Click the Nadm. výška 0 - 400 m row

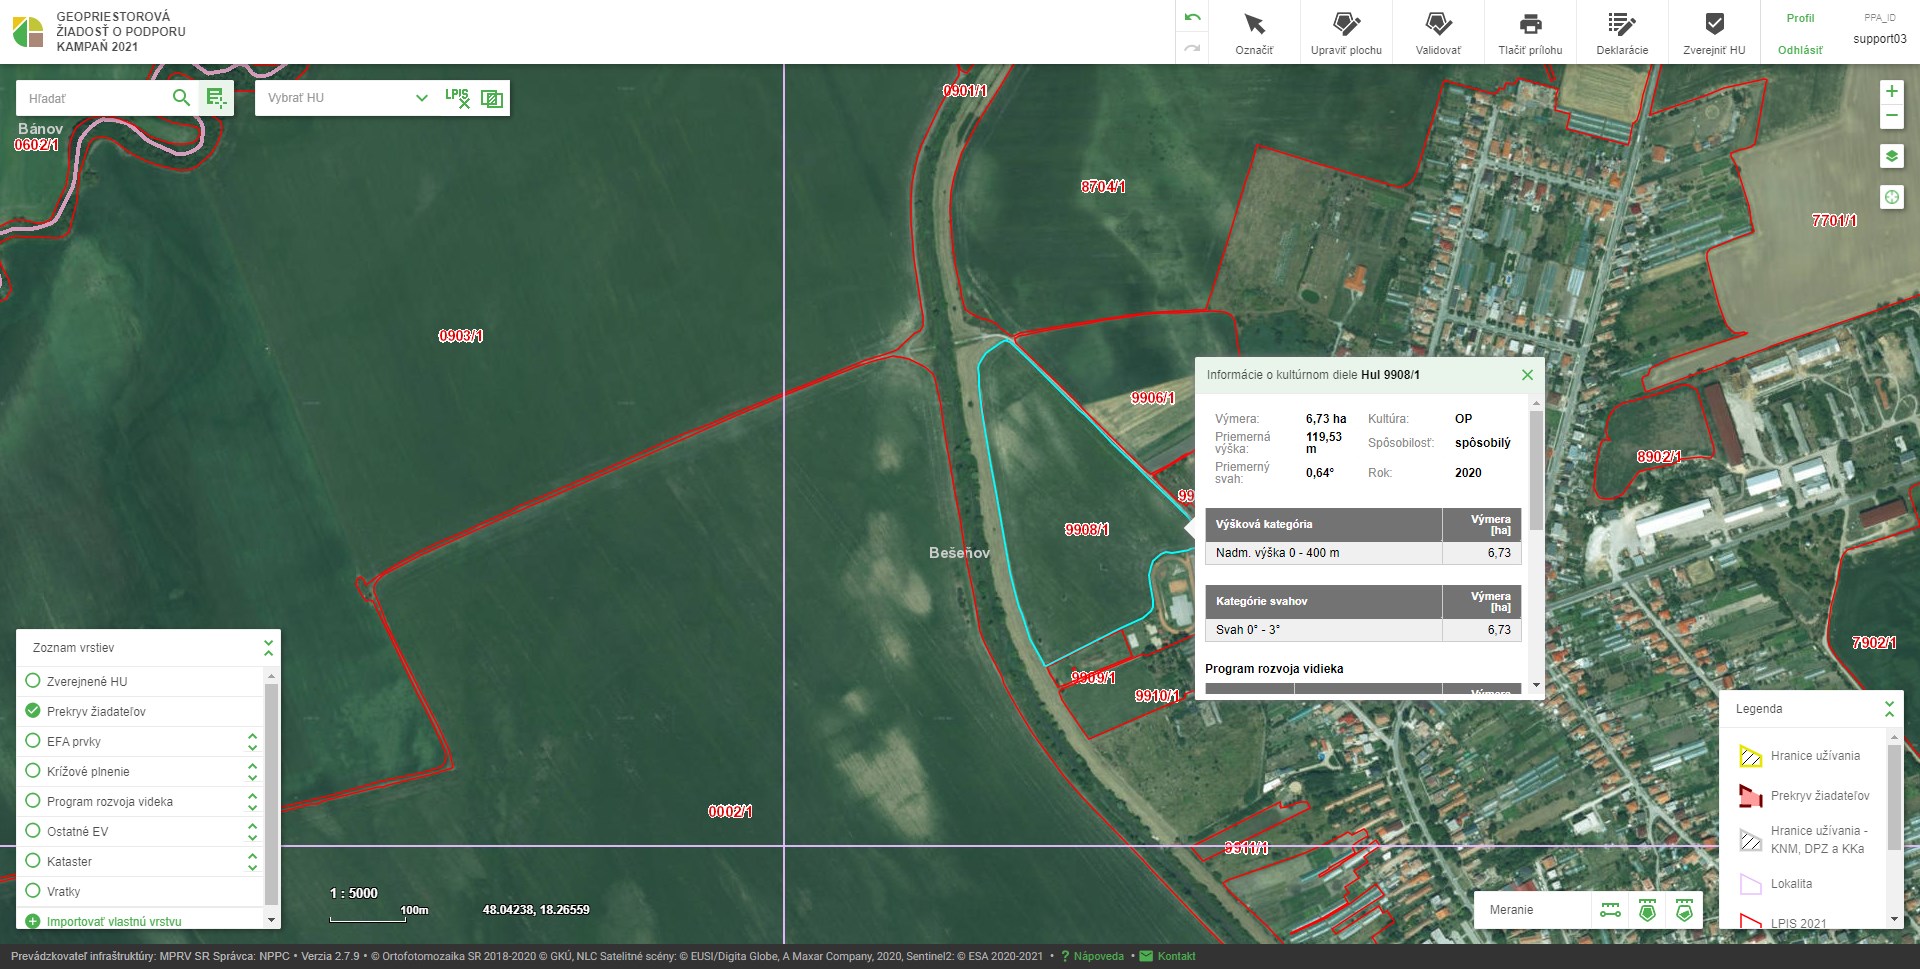(1363, 553)
